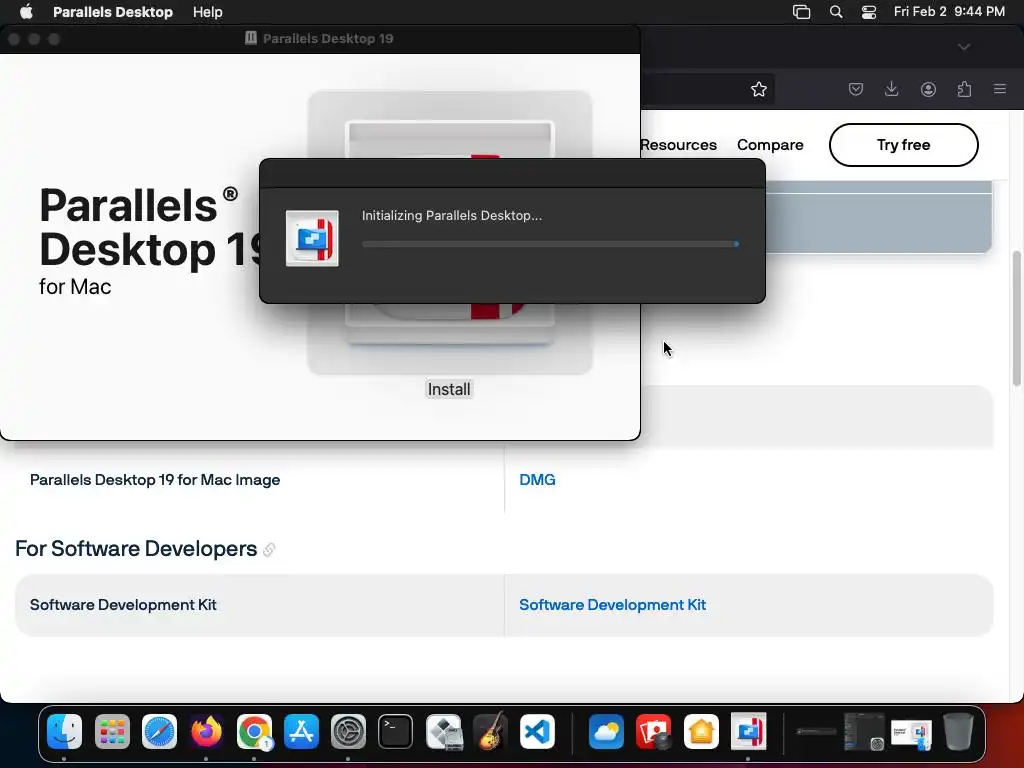Open the Help menu
Screen dimensions: 1024x768
(x=208, y=12)
